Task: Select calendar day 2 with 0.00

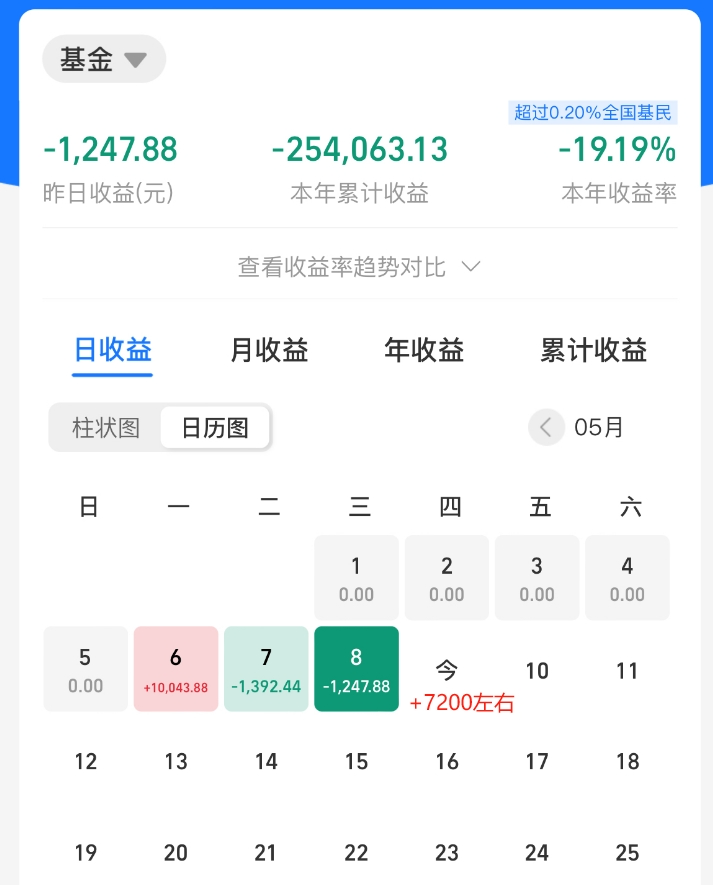Action: tap(447, 578)
